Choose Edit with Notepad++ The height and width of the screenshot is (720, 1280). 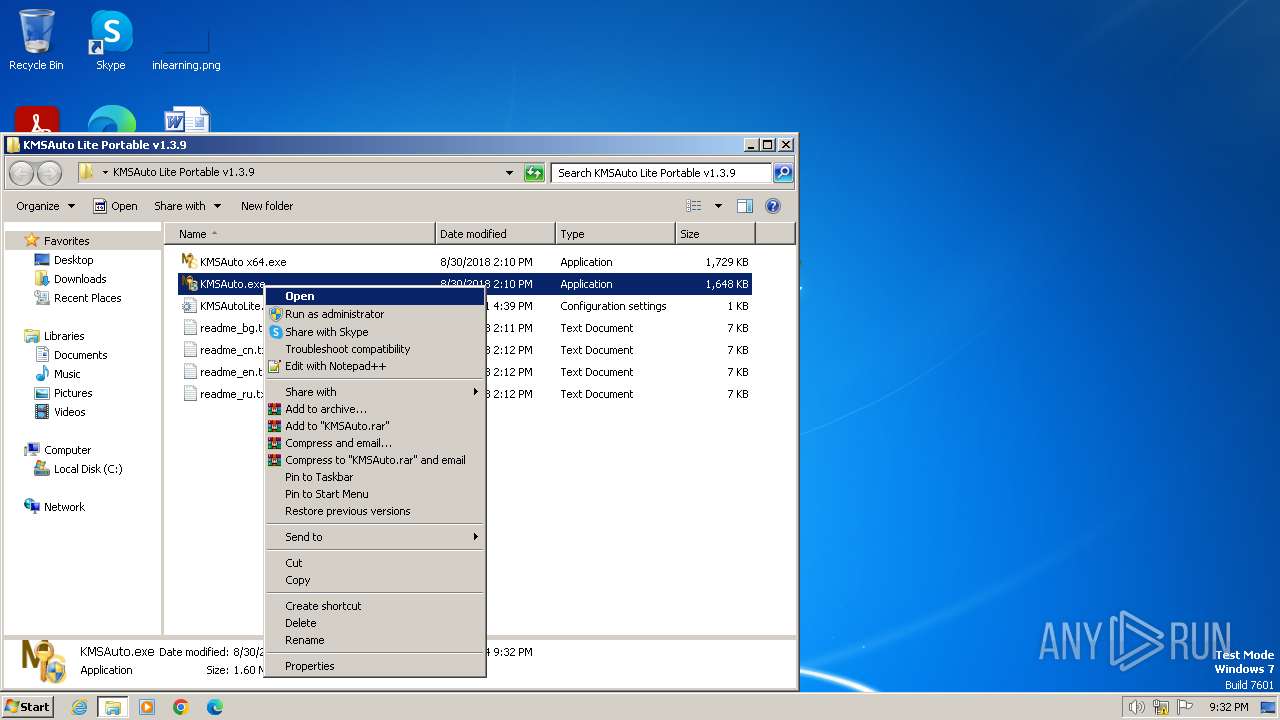click(374, 366)
